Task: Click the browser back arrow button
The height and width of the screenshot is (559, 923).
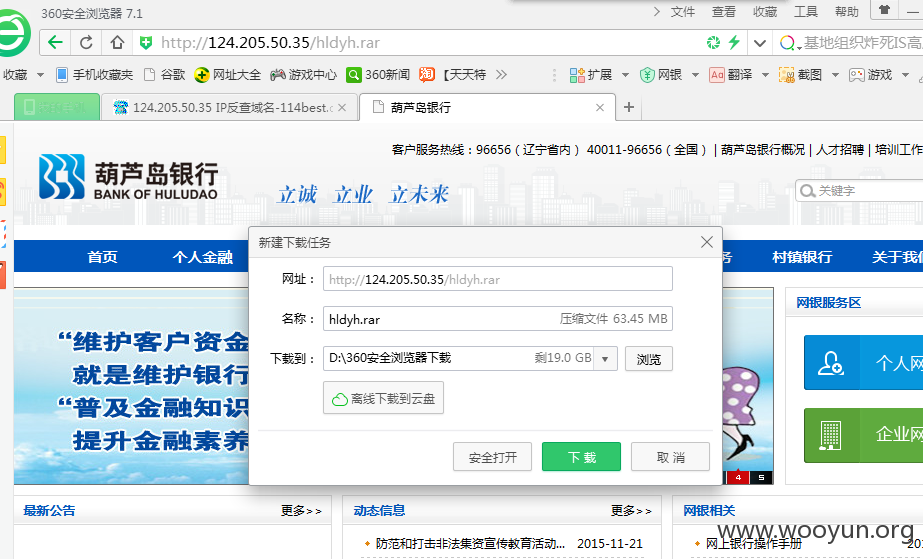Action: tap(55, 42)
